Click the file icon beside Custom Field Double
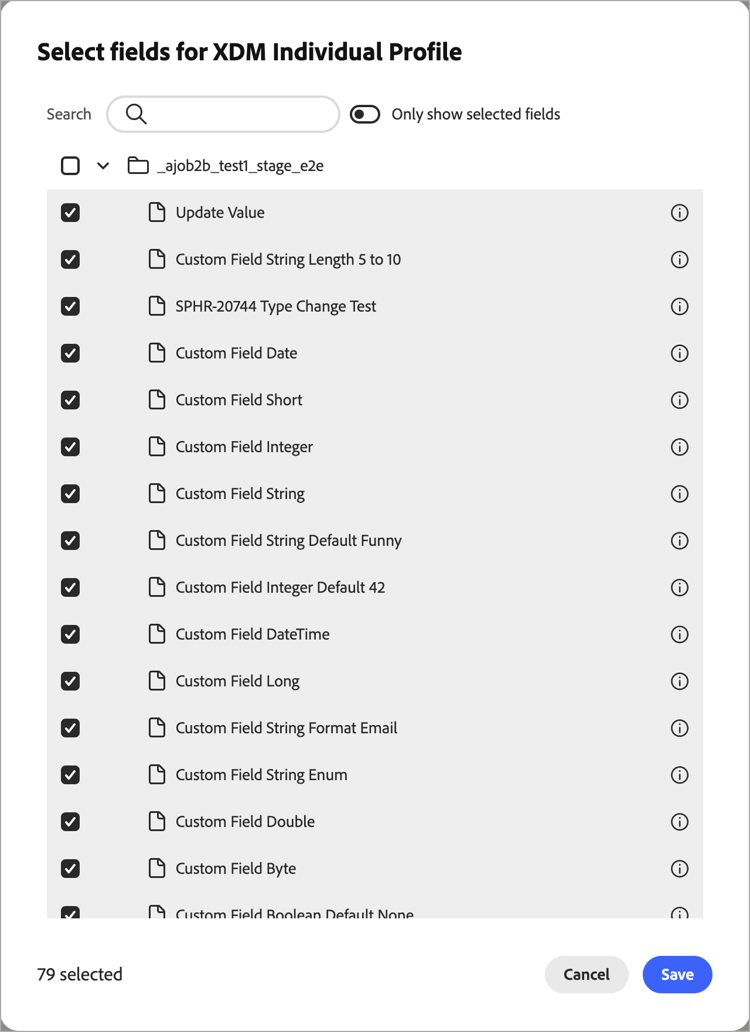Screen dimensions: 750x1032 coord(157,821)
